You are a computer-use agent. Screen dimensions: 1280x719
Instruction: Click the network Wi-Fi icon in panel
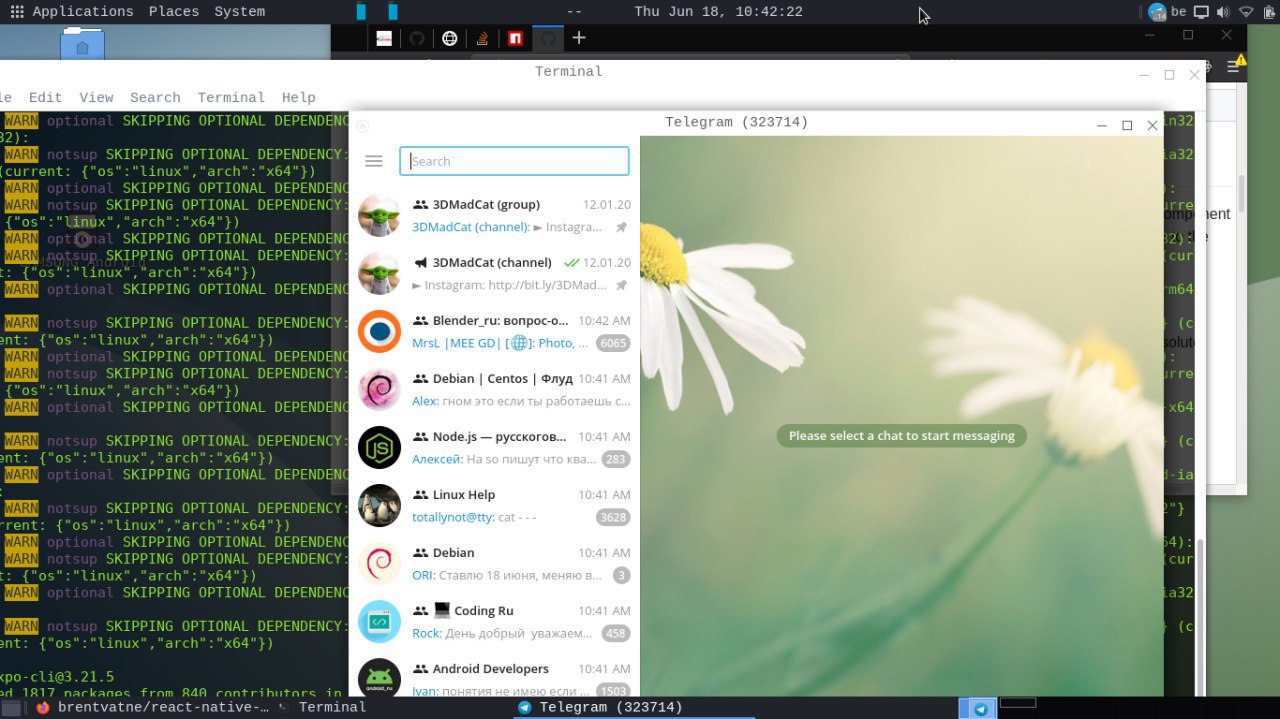(x=1246, y=12)
